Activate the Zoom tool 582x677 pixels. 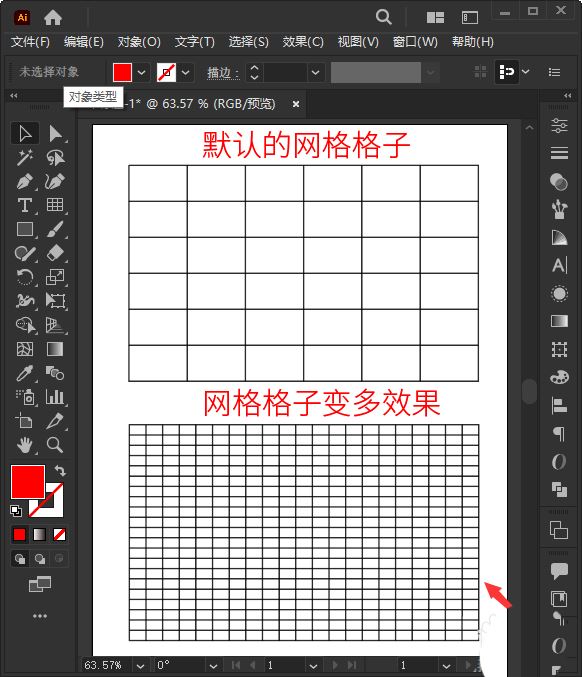point(55,445)
